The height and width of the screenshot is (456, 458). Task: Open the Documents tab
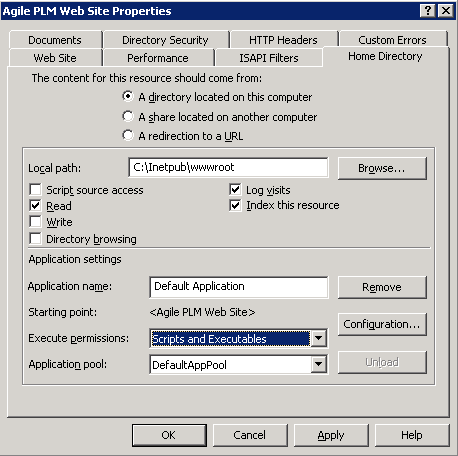55,40
